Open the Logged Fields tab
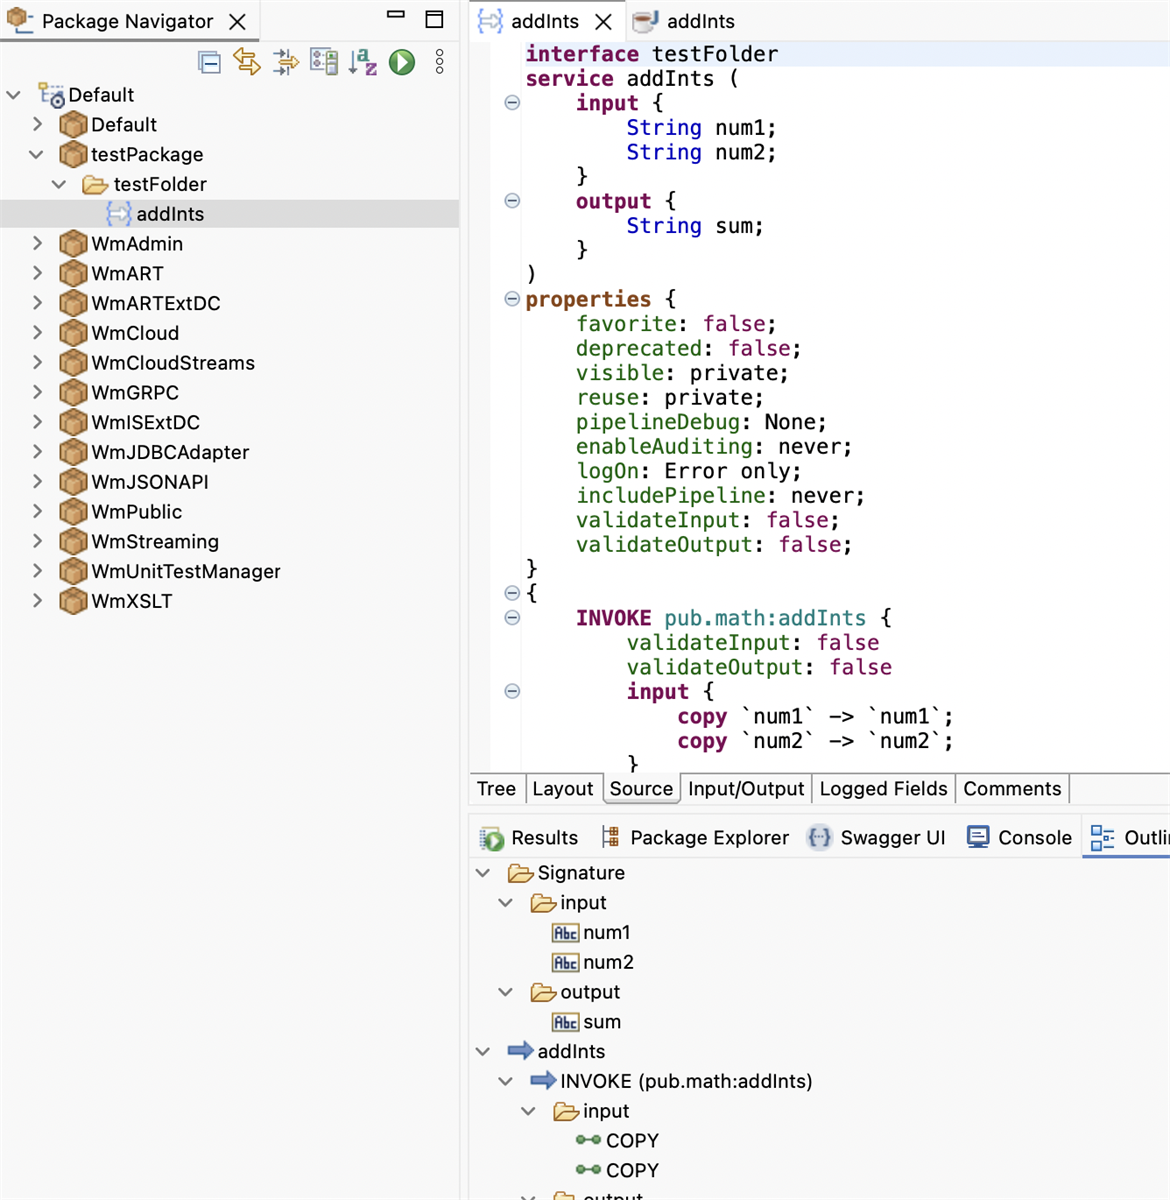The image size is (1170, 1200). (883, 789)
